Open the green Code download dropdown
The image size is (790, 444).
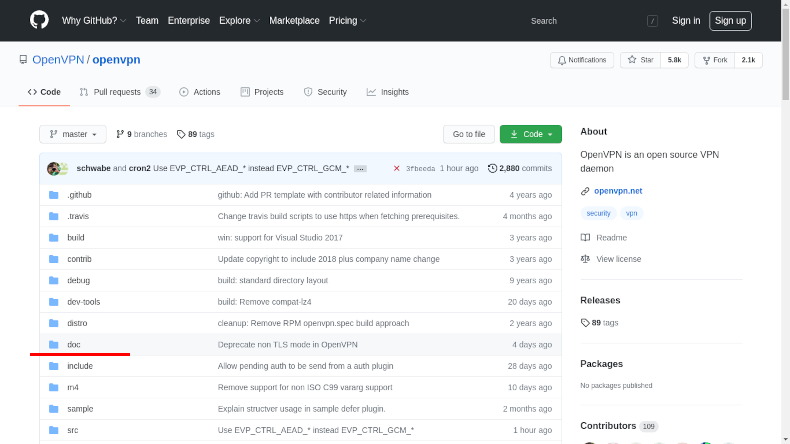(531, 134)
